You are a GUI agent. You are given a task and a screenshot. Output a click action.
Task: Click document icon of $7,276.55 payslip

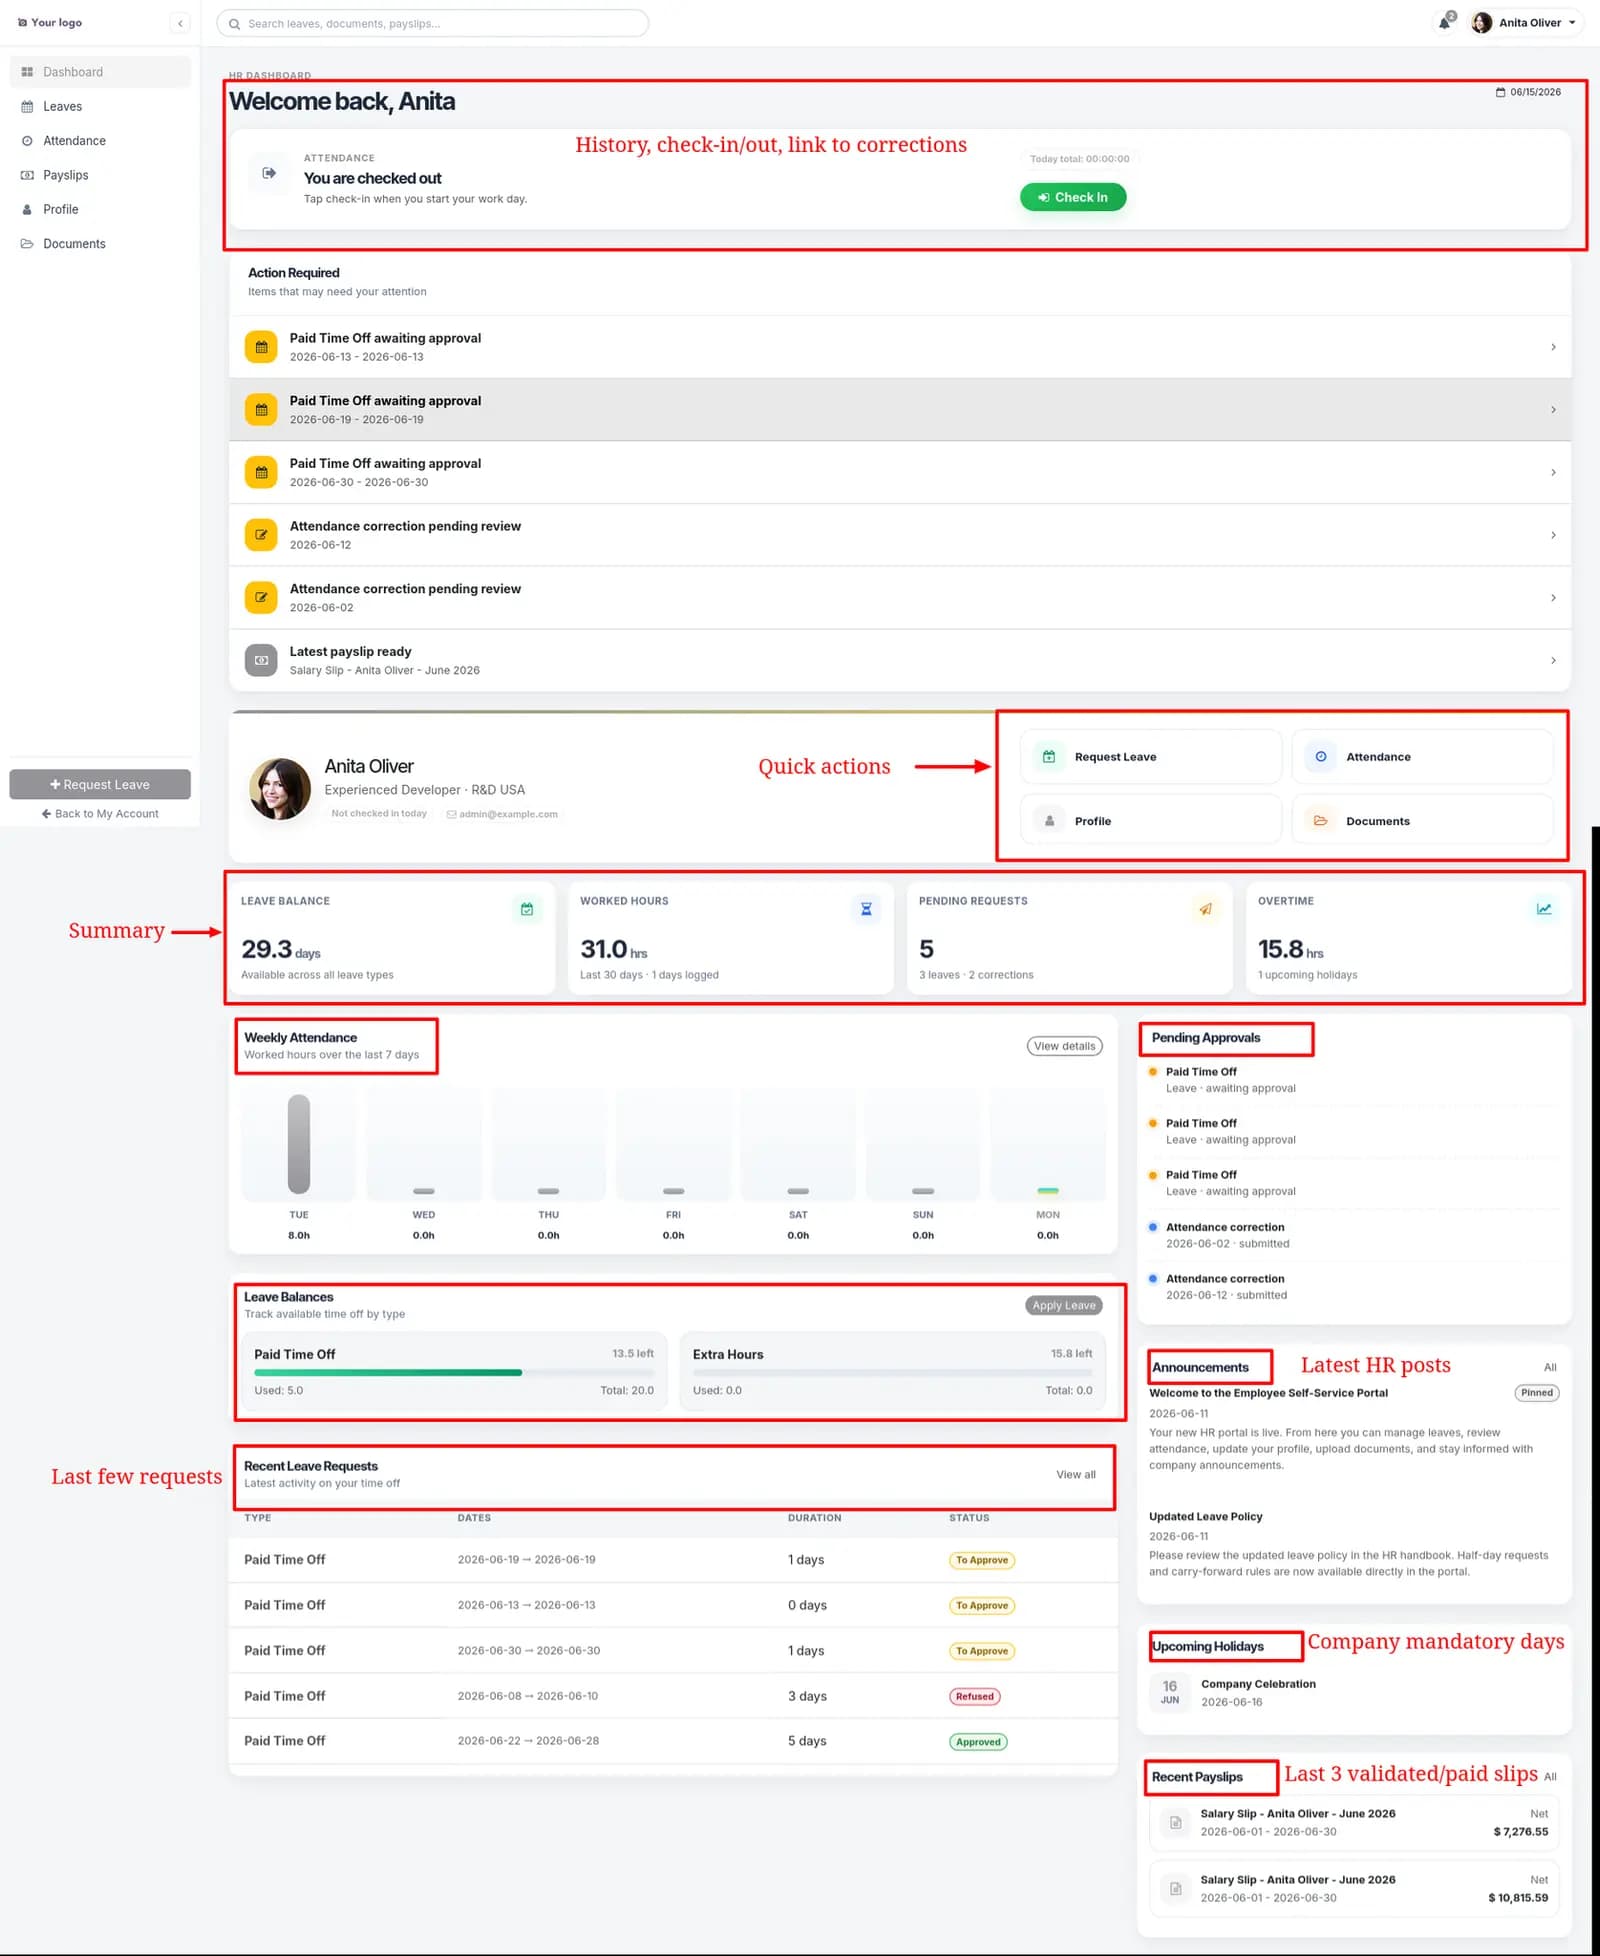pyautogui.click(x=1176, y=1823)
